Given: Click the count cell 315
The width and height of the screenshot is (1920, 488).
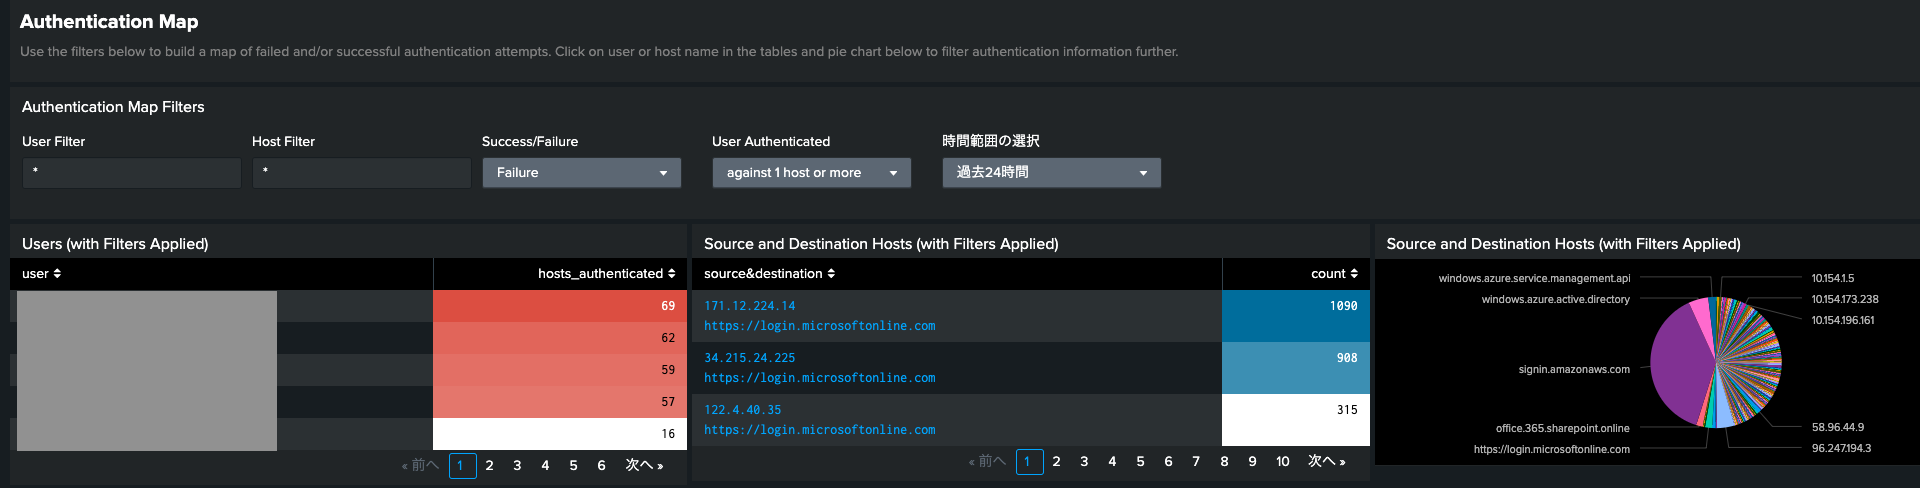Looking at the screenshot, I should pos(1296,420).
